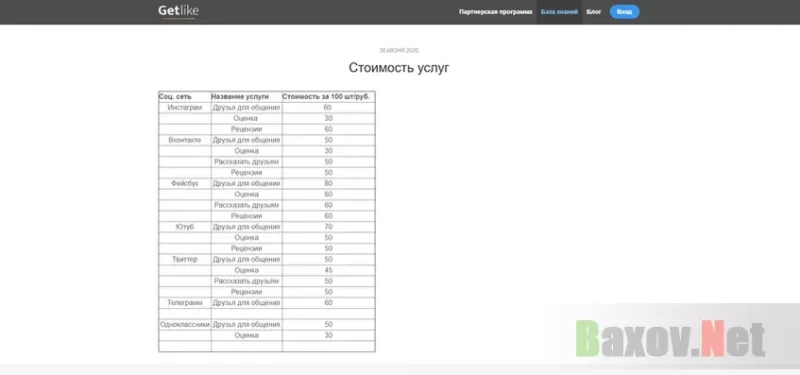This screenshot has width=800, height=375.
Task: Select the Ютуб table cell
Action: coord(185,227)
